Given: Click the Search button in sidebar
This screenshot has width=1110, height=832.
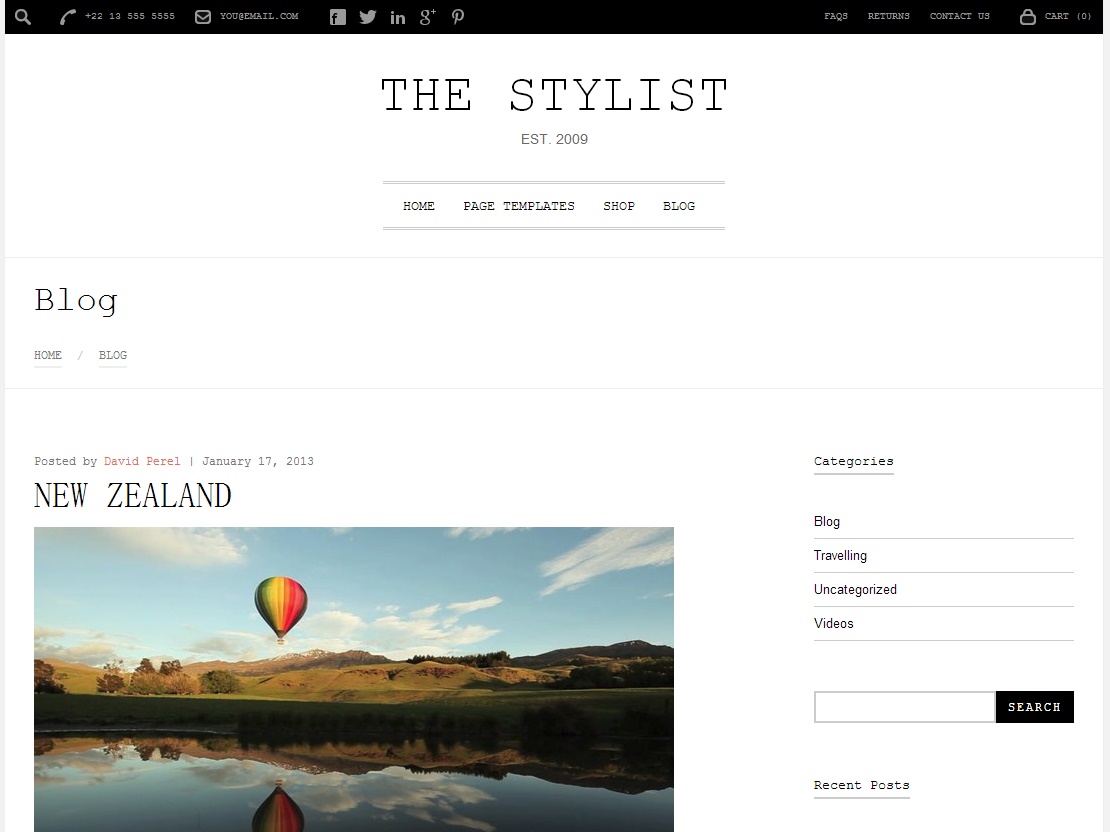Looking at the screenshot, I should (x=1034, y=707).
